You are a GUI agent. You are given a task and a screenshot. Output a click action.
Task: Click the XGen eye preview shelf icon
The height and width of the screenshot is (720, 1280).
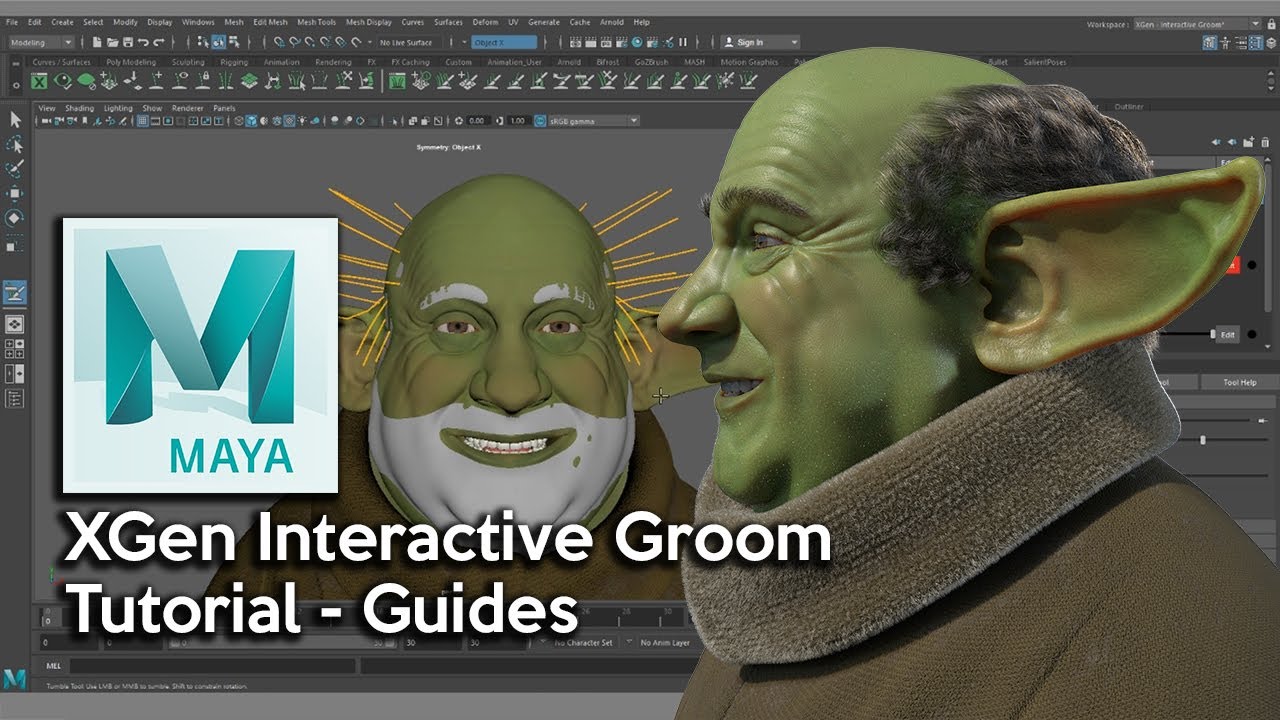point(64,81)
